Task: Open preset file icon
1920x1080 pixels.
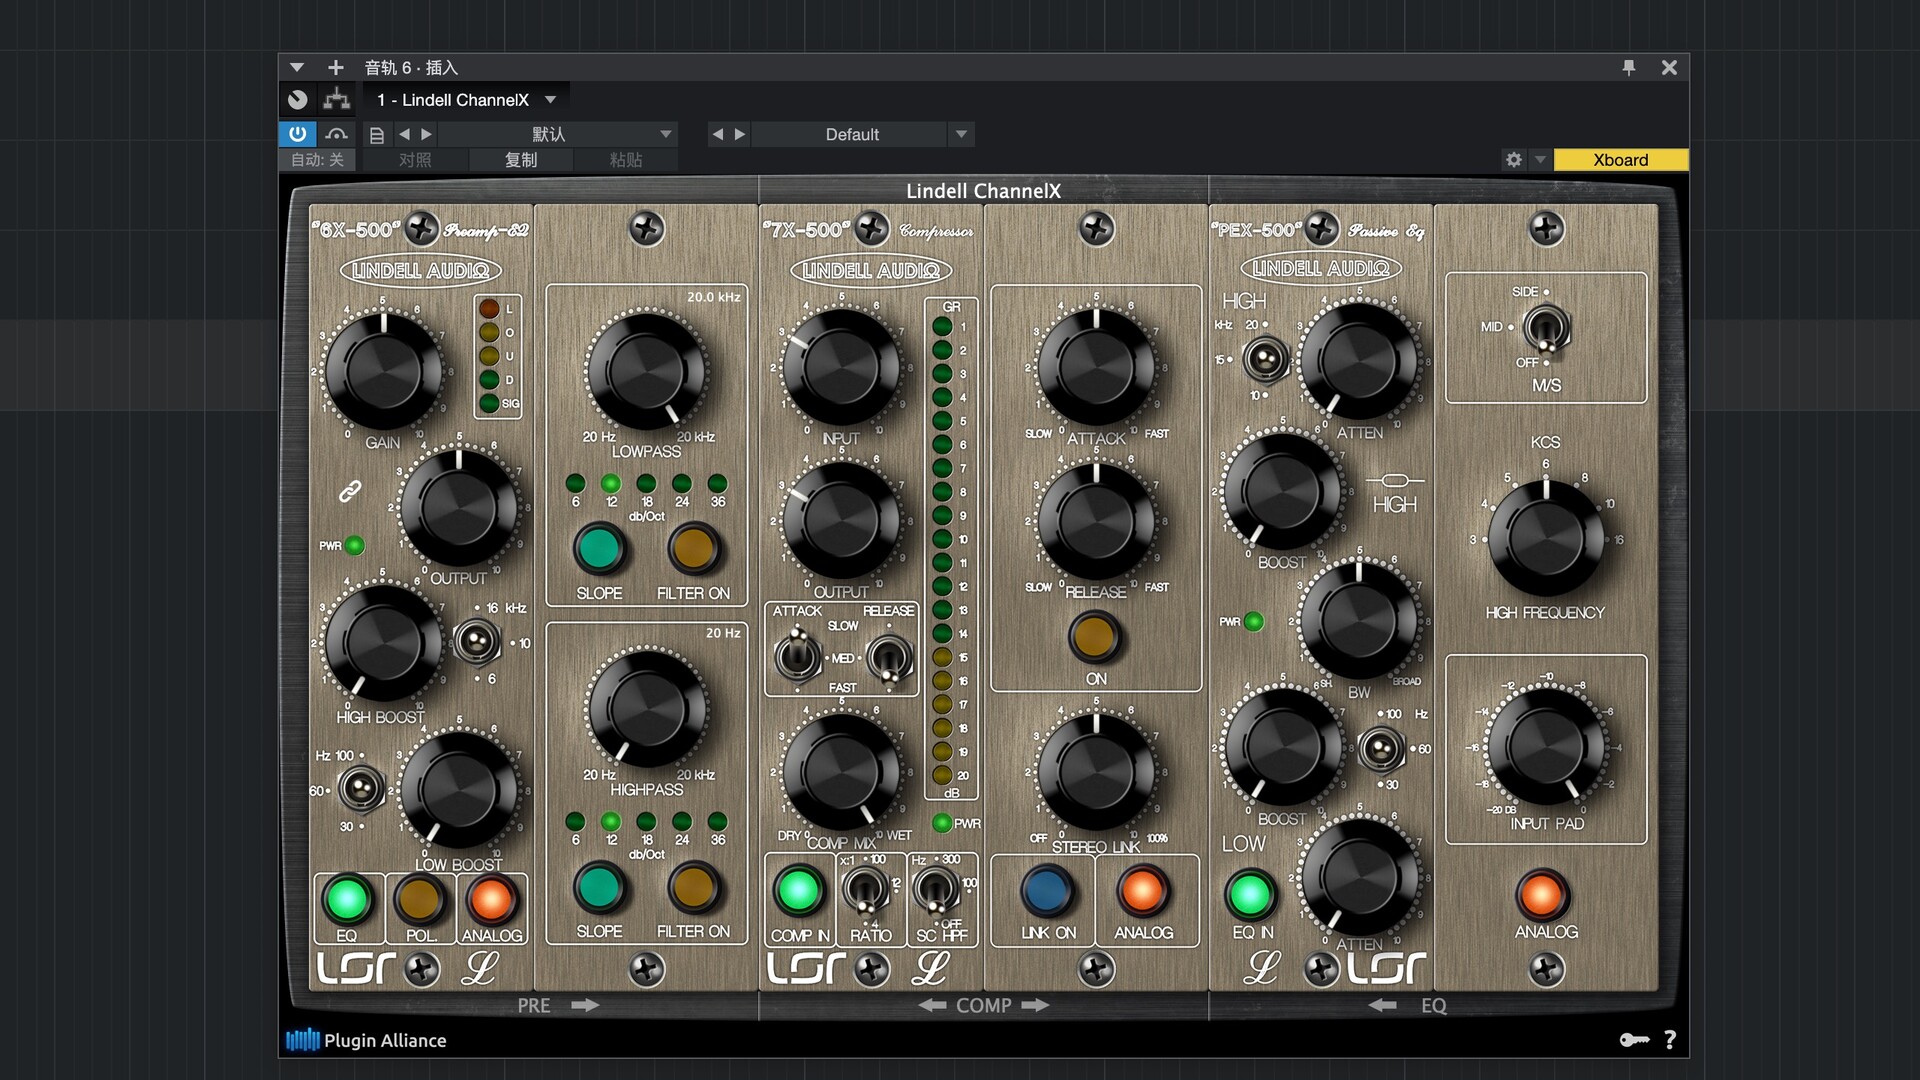Action: coord(377,135)
